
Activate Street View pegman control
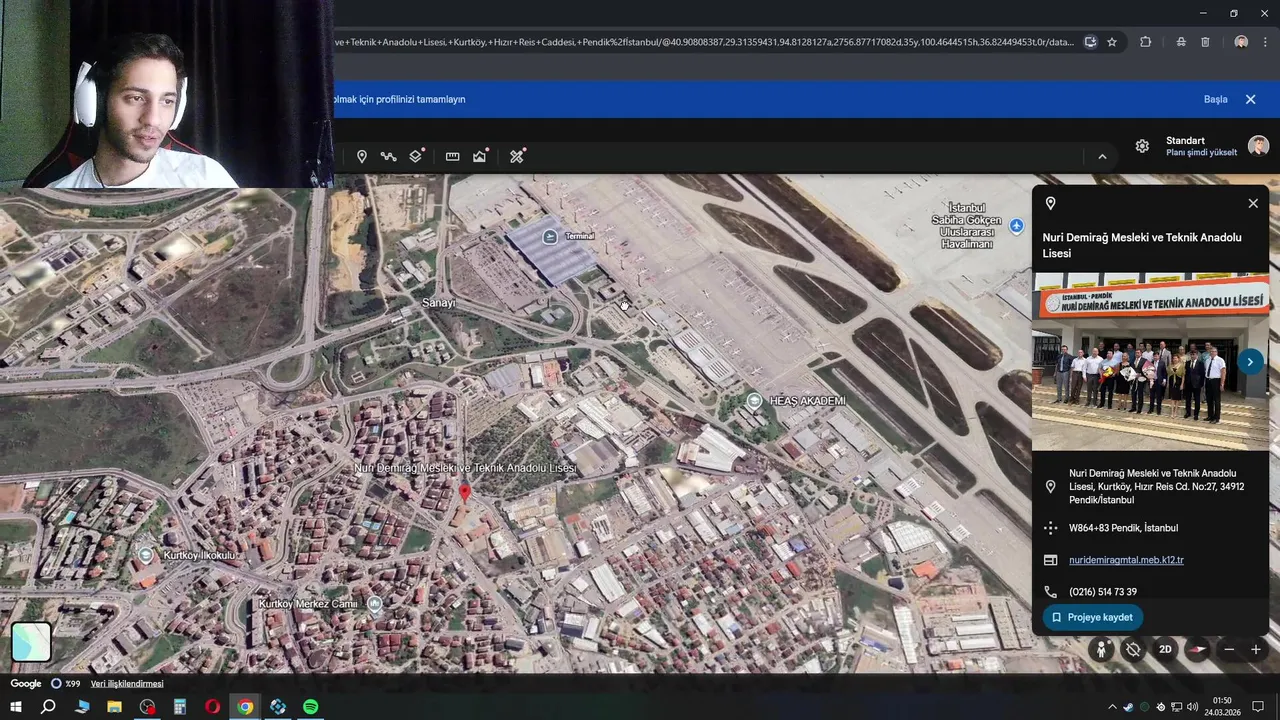(1101, 649)
